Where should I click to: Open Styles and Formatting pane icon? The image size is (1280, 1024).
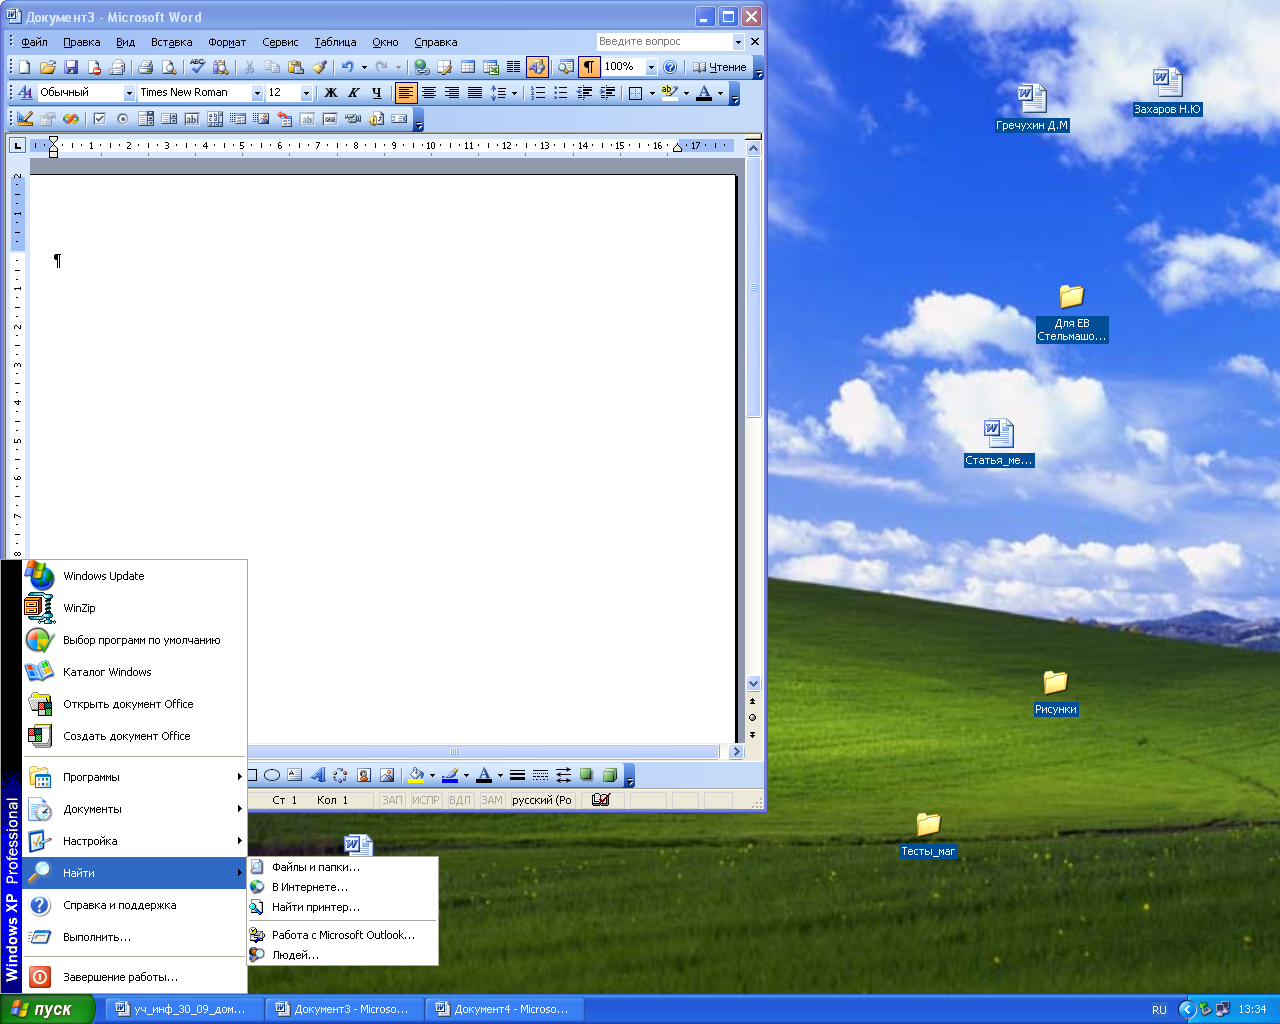(25, 92)
